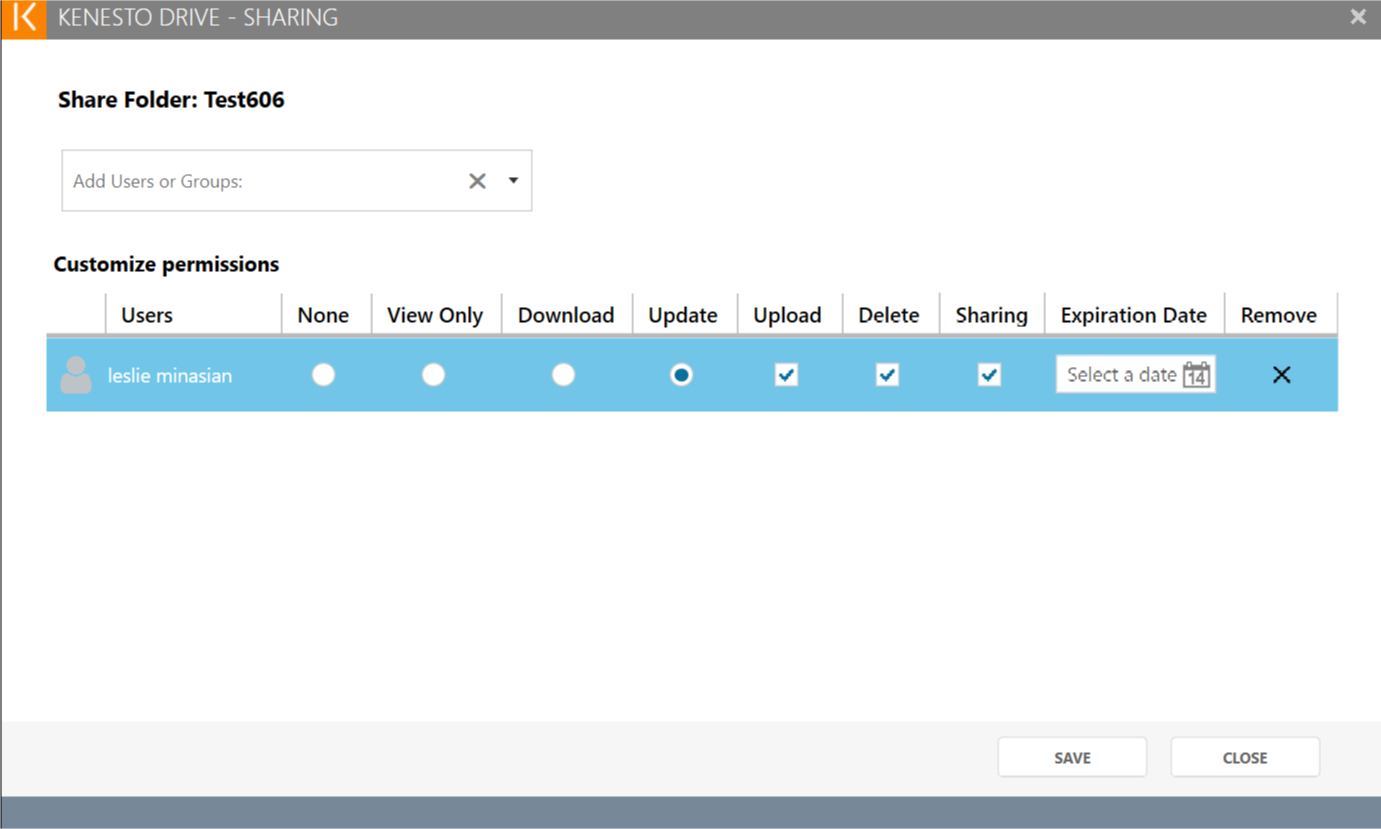1381x829 pixels.
Task: Click the Expiration Date column header
Action: [1135, 315]
